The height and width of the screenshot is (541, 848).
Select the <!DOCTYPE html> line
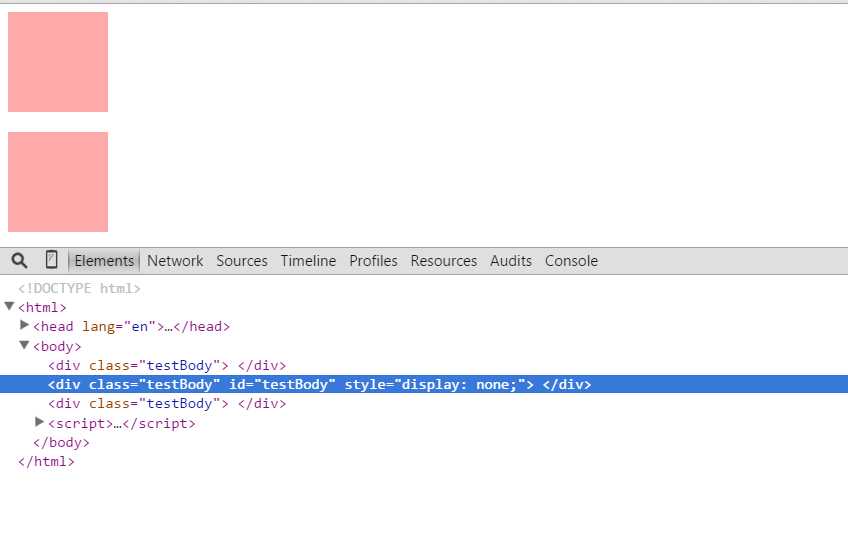click(79, 288)
